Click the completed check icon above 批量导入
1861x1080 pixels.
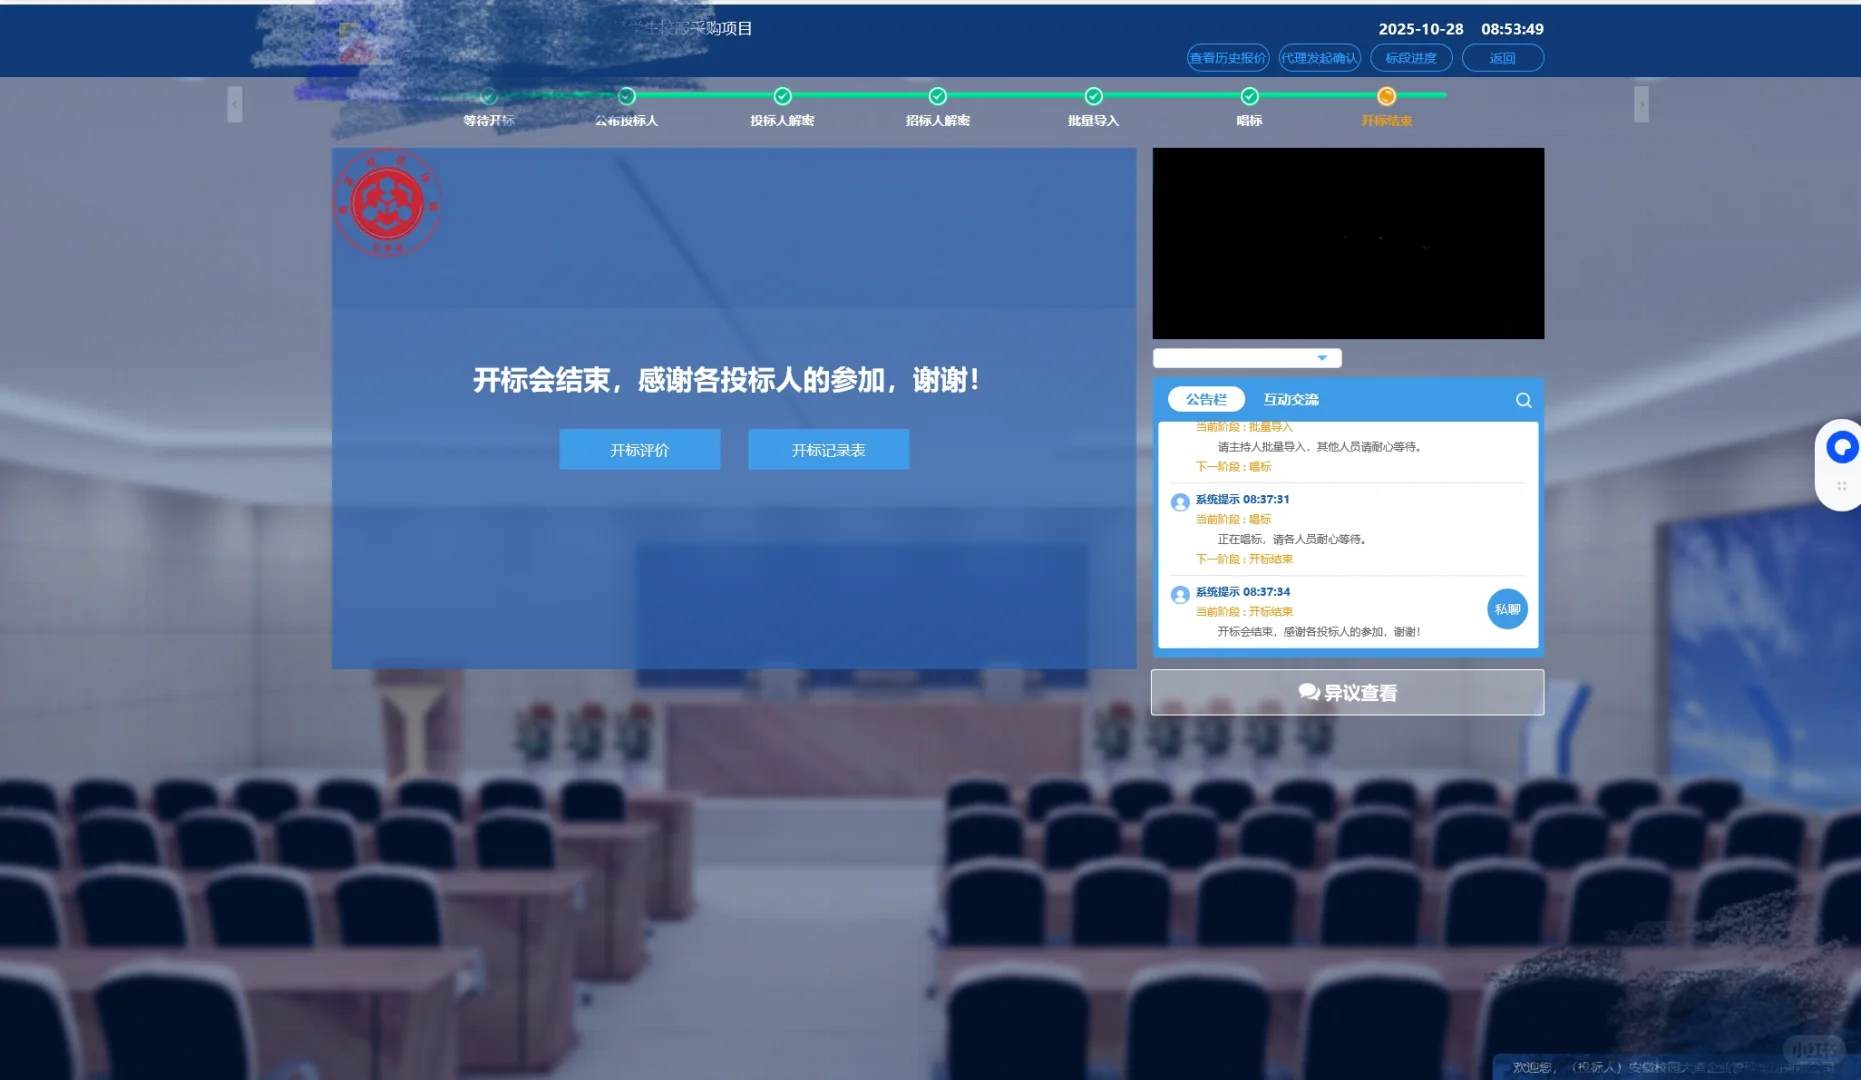point(1093,96)
